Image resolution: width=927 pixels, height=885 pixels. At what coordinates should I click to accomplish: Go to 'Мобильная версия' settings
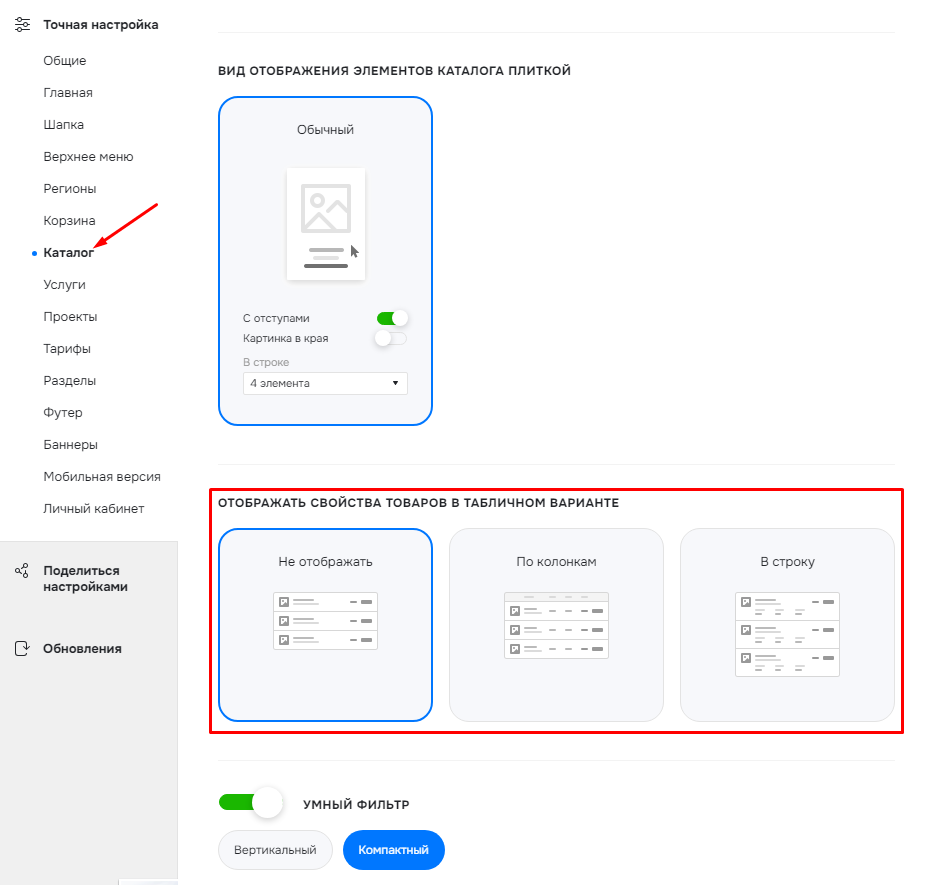coord(102,476)
